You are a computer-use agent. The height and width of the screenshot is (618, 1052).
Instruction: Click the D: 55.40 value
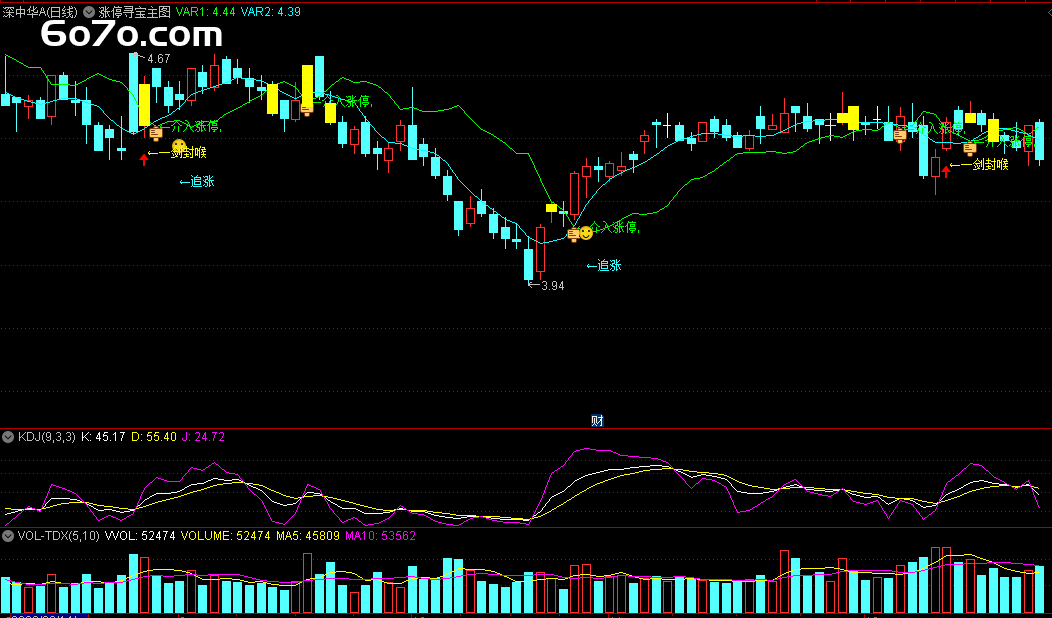click(154, 437)
